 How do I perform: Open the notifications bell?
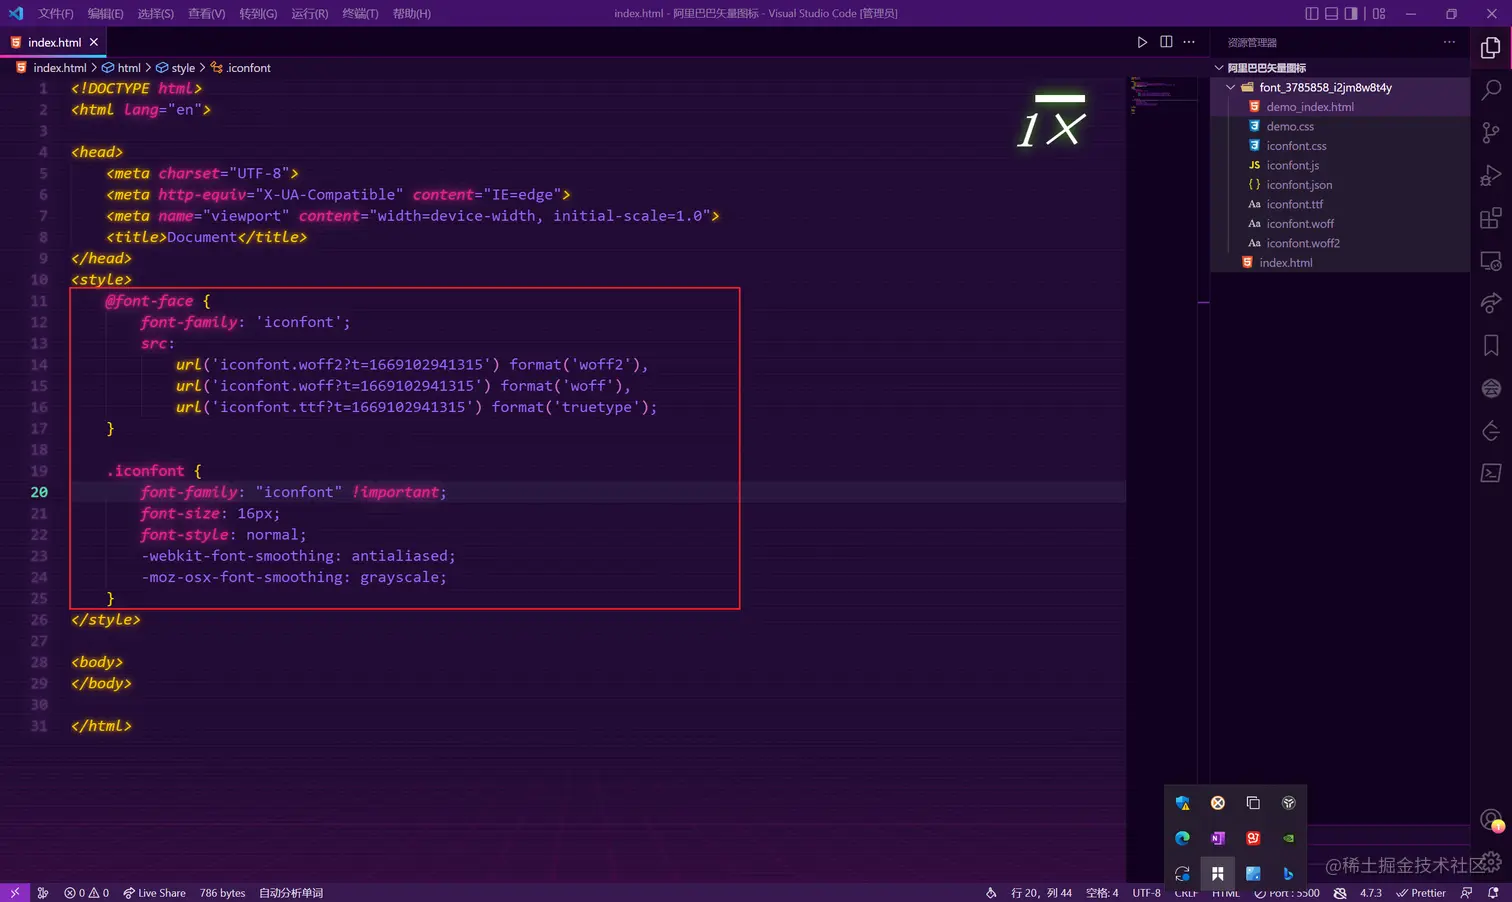click(x=1493, y=893)
